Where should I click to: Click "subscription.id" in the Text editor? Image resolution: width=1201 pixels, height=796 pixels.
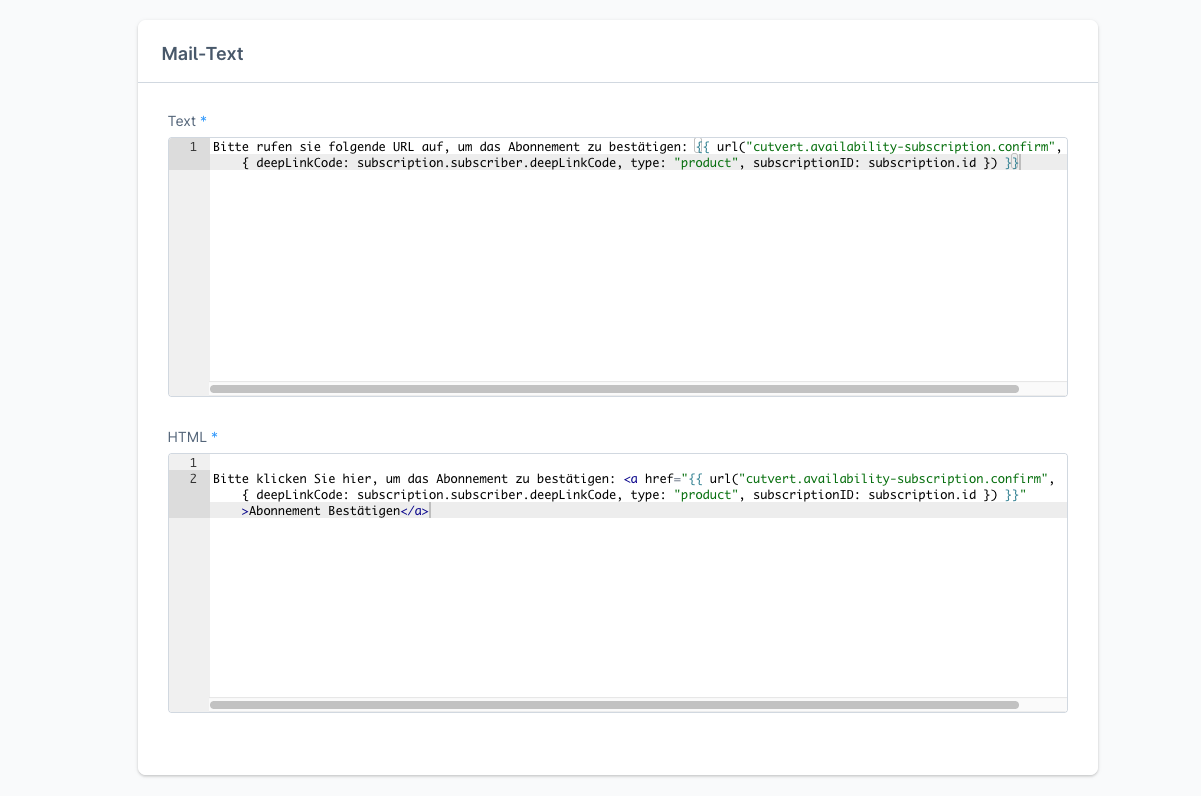pyautogui.click(x=915, y=163)
